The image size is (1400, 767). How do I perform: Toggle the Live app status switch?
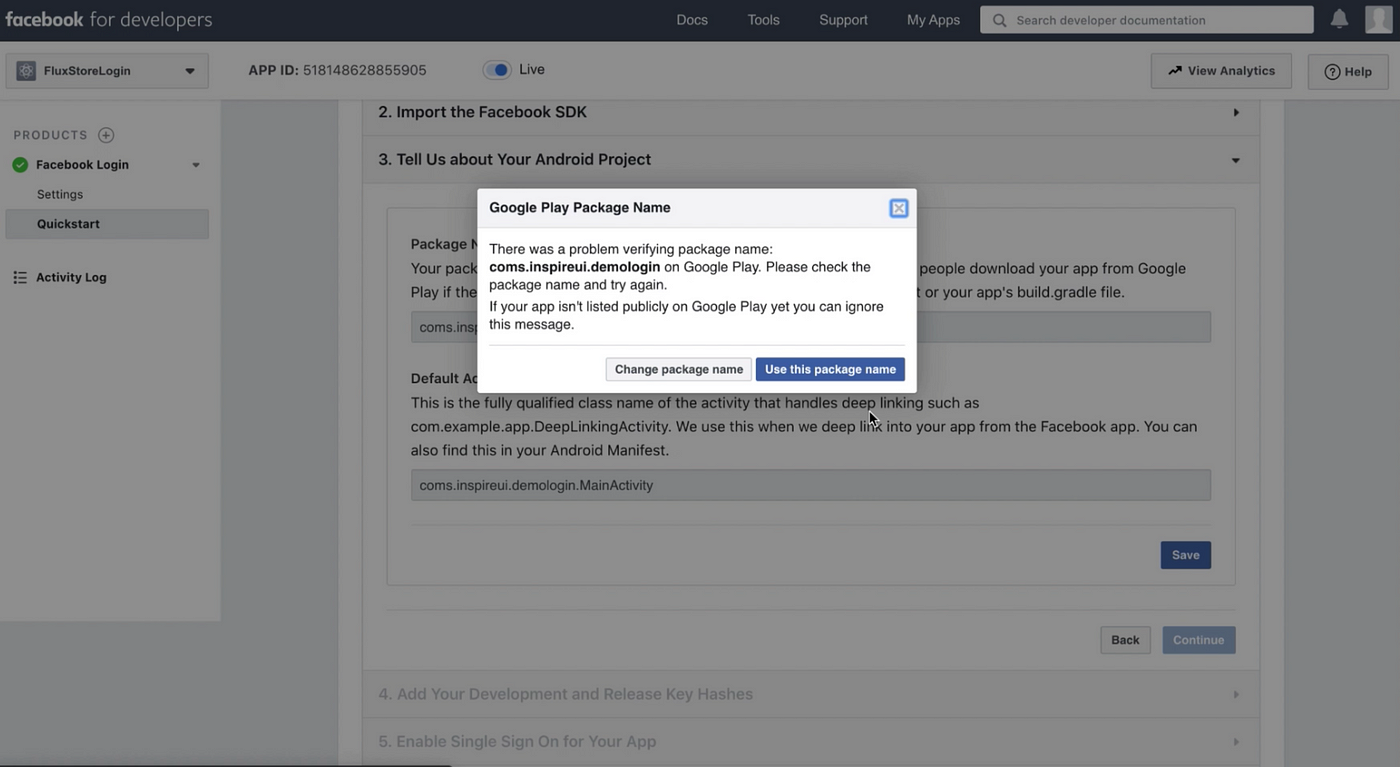point(497,70)
